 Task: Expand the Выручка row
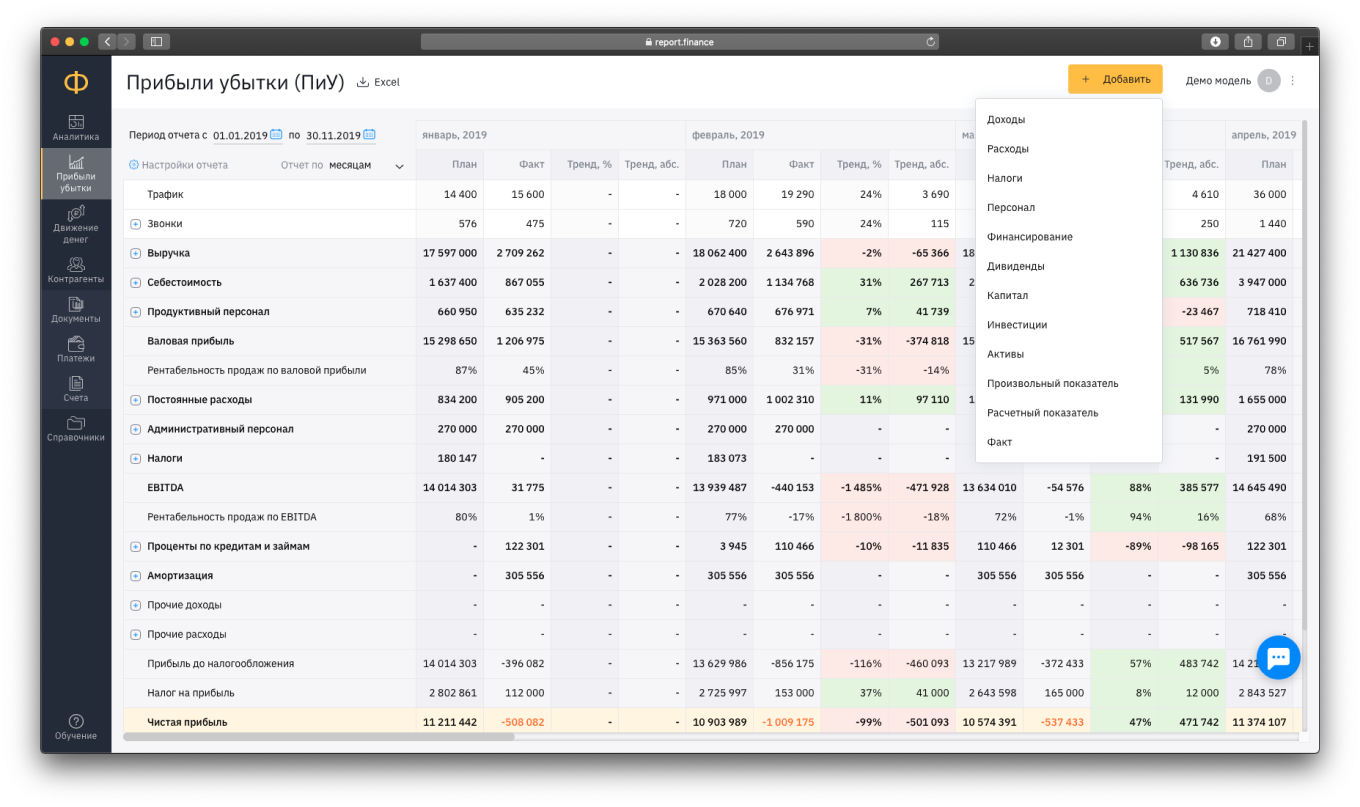pos(135,254)
